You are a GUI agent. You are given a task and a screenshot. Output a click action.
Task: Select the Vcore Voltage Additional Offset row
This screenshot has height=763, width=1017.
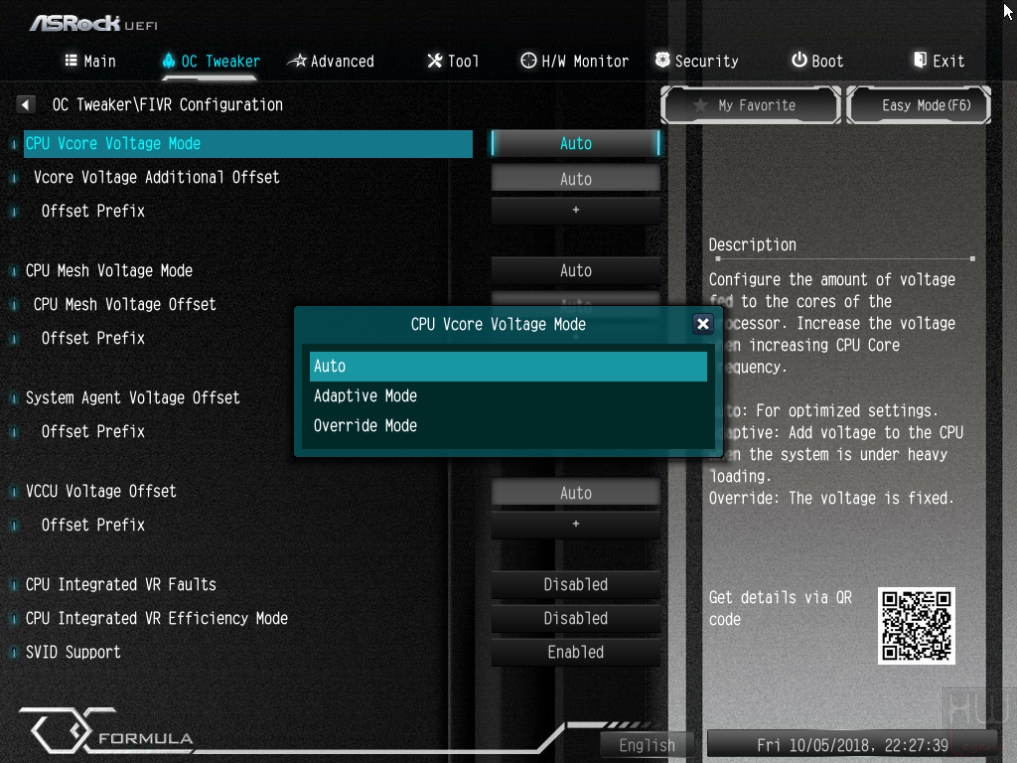248,177
